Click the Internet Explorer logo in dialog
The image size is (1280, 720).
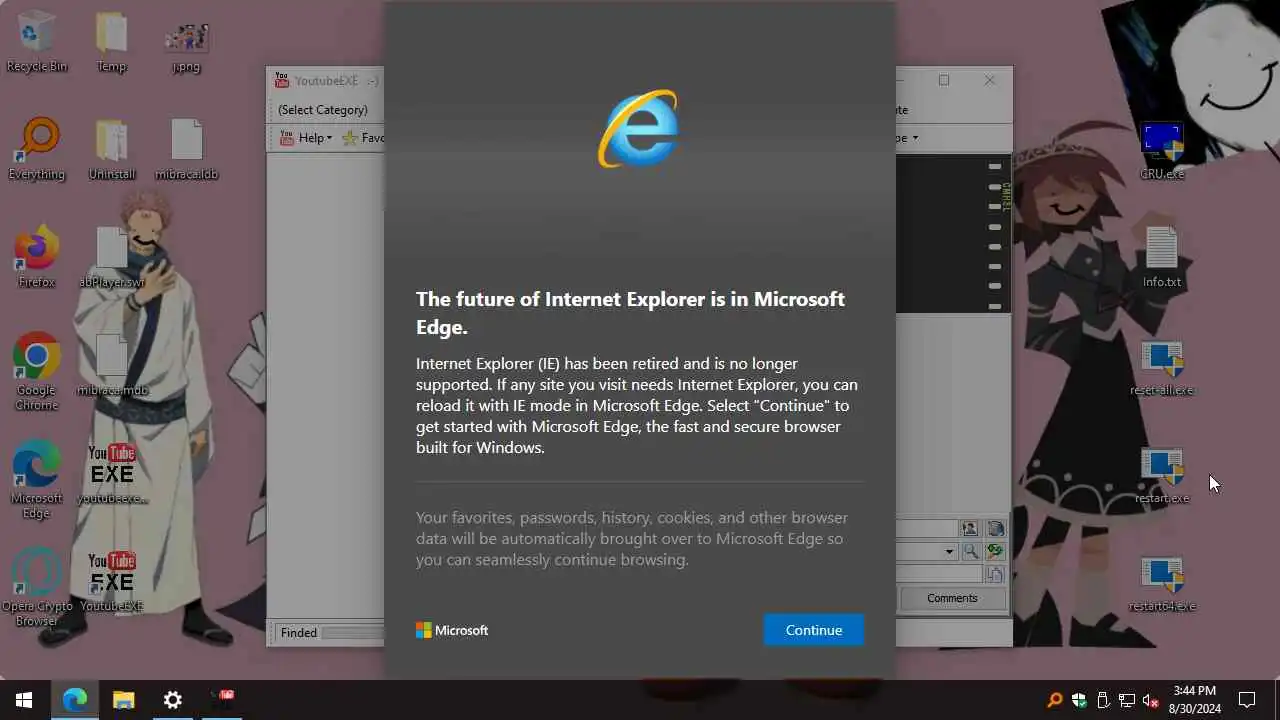(638, 129)
